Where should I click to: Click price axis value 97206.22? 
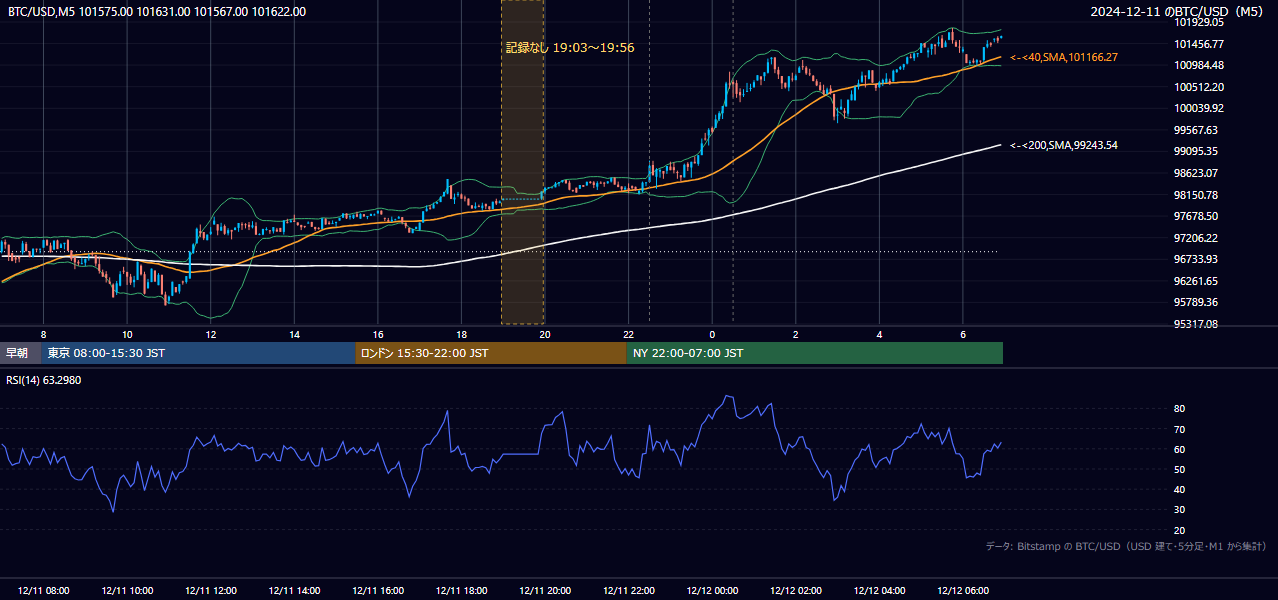pyautogui.click(x=1195, y=238)
